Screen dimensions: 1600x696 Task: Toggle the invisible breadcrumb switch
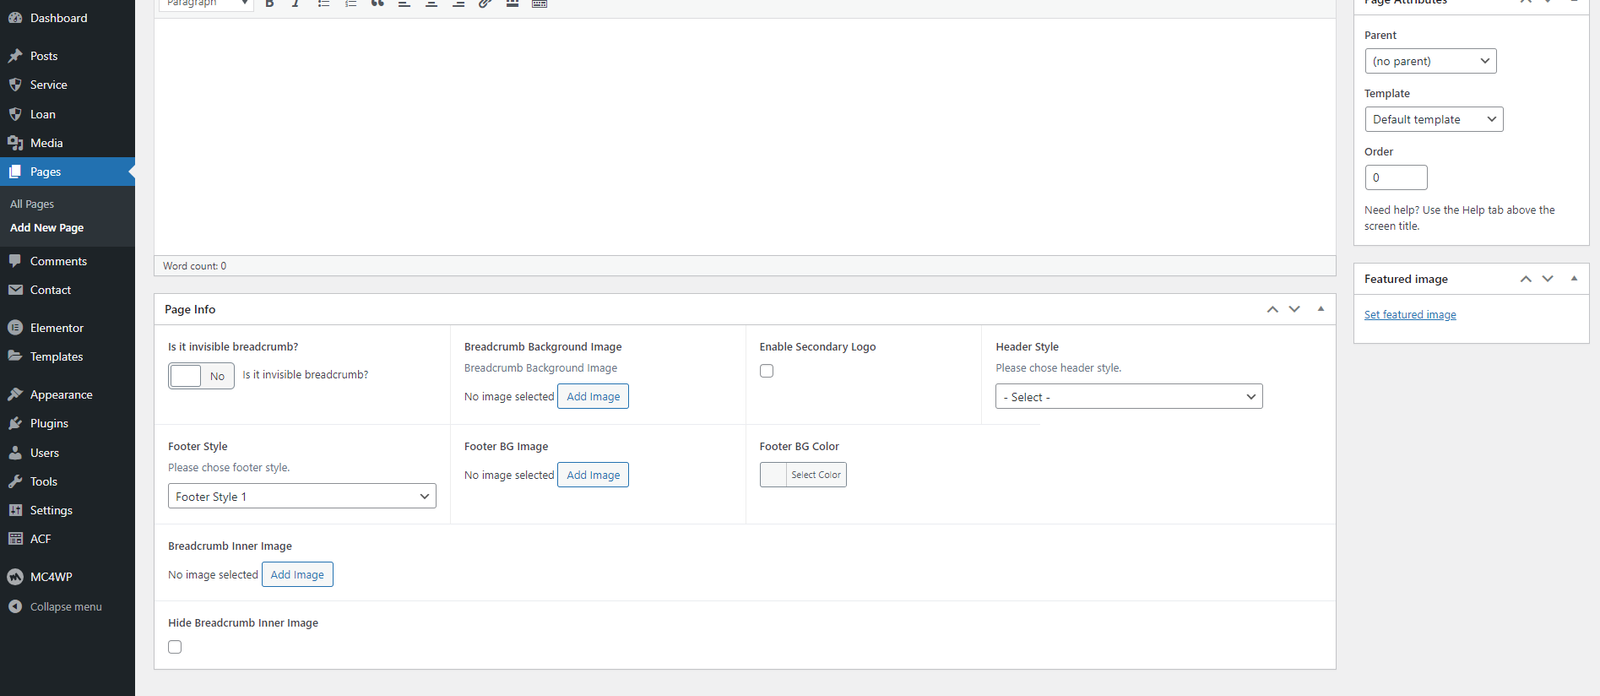pos(201,376)
